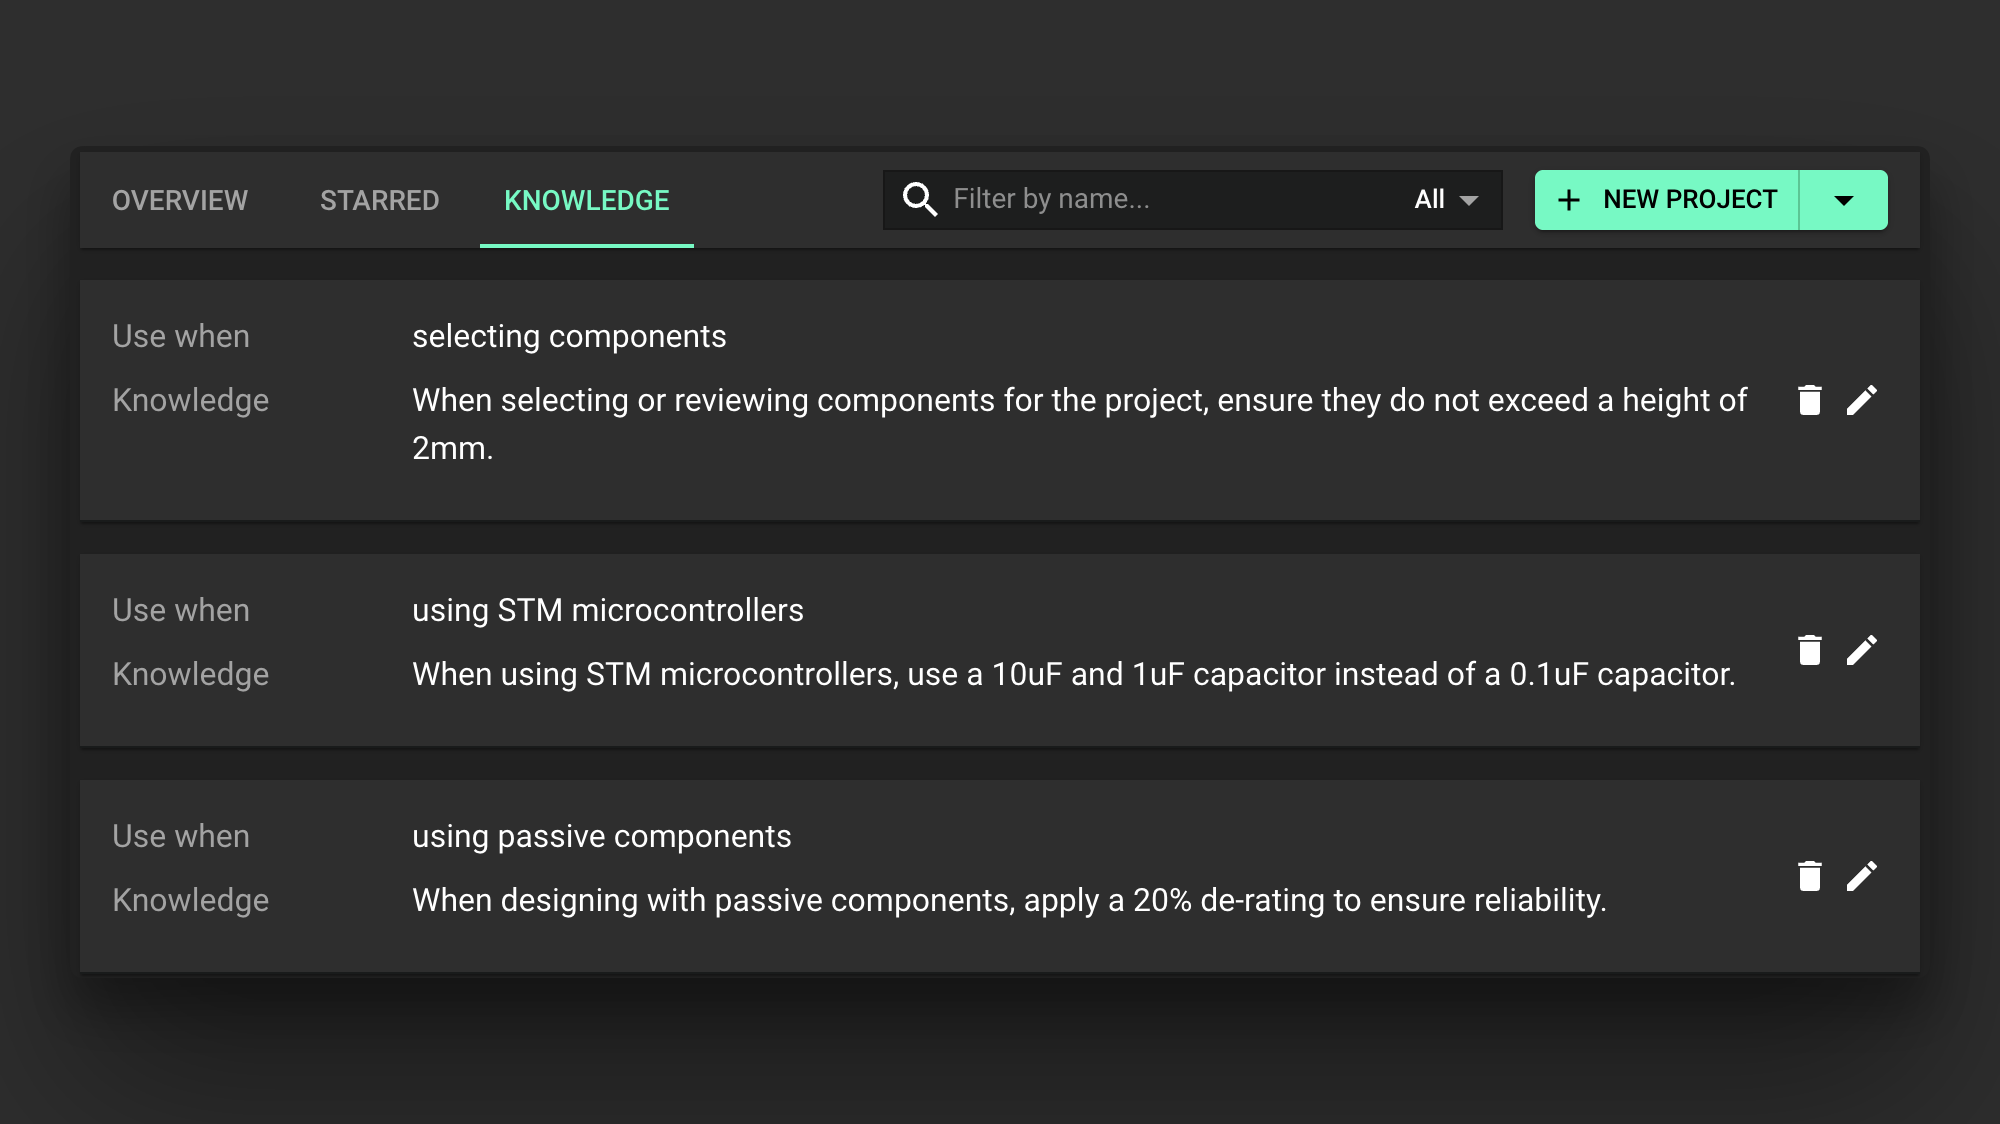The image size is (2000, 1124).
Task: Switch to the Overview tab
Action: 180,200
